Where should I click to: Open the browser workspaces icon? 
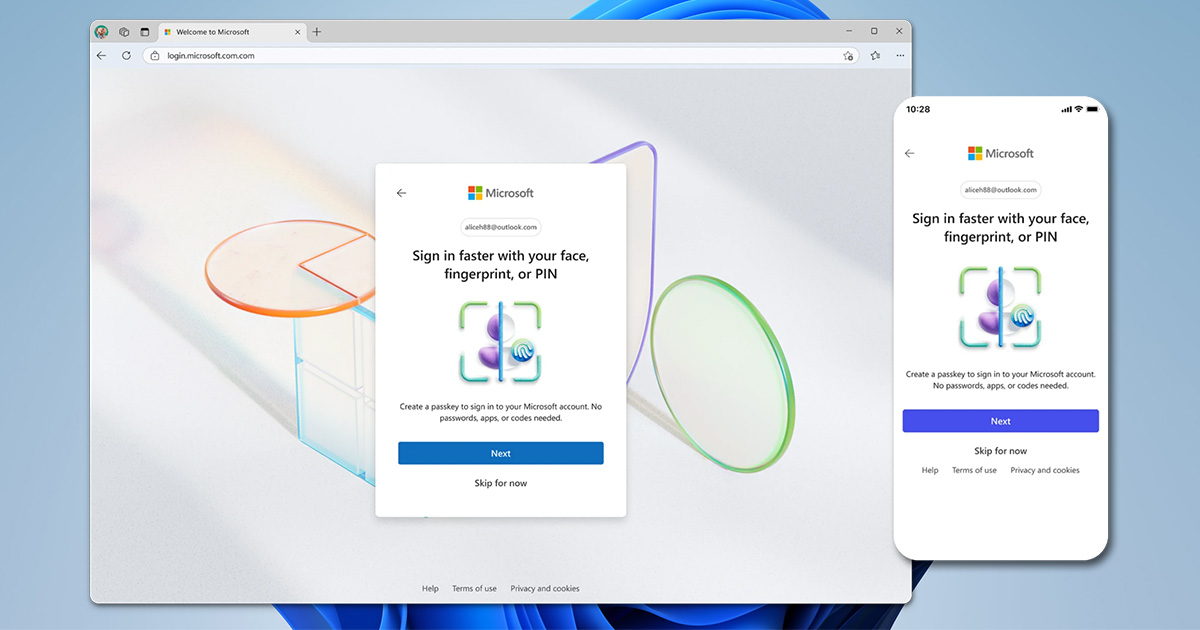point(124,32)
